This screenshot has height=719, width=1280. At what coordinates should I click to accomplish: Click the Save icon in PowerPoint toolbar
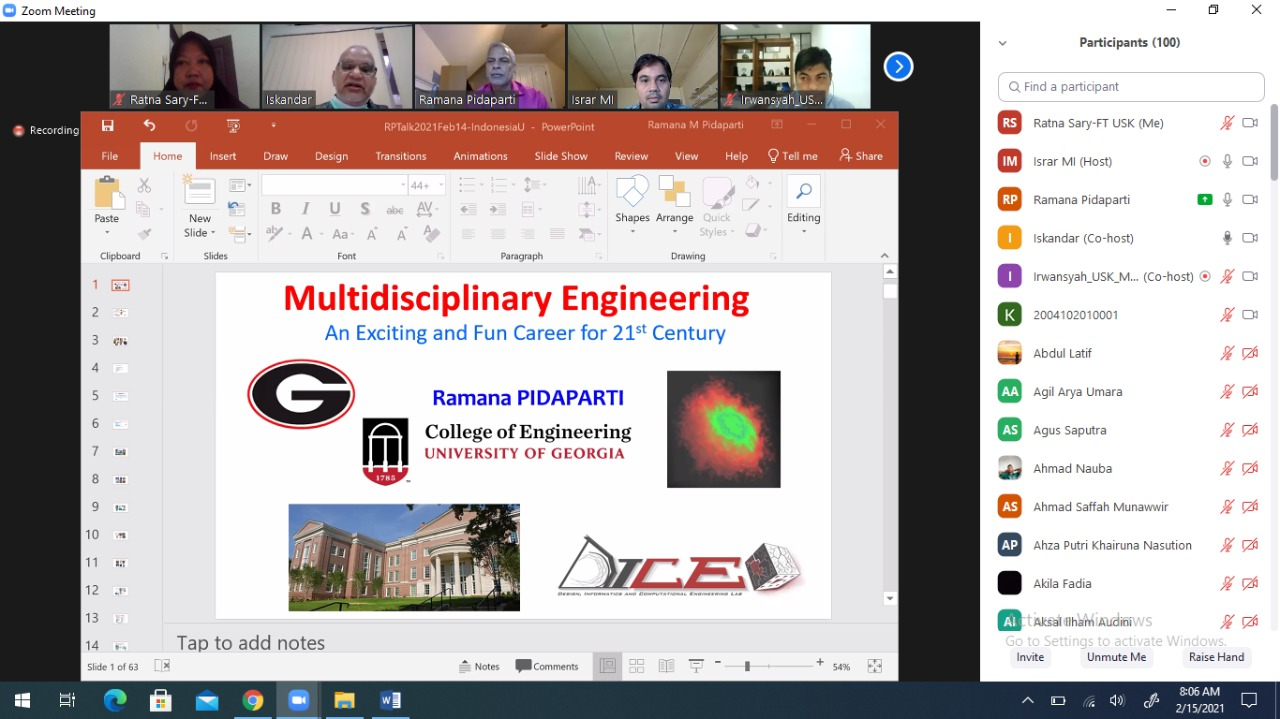pyautogui.click(x=107, y=126)
